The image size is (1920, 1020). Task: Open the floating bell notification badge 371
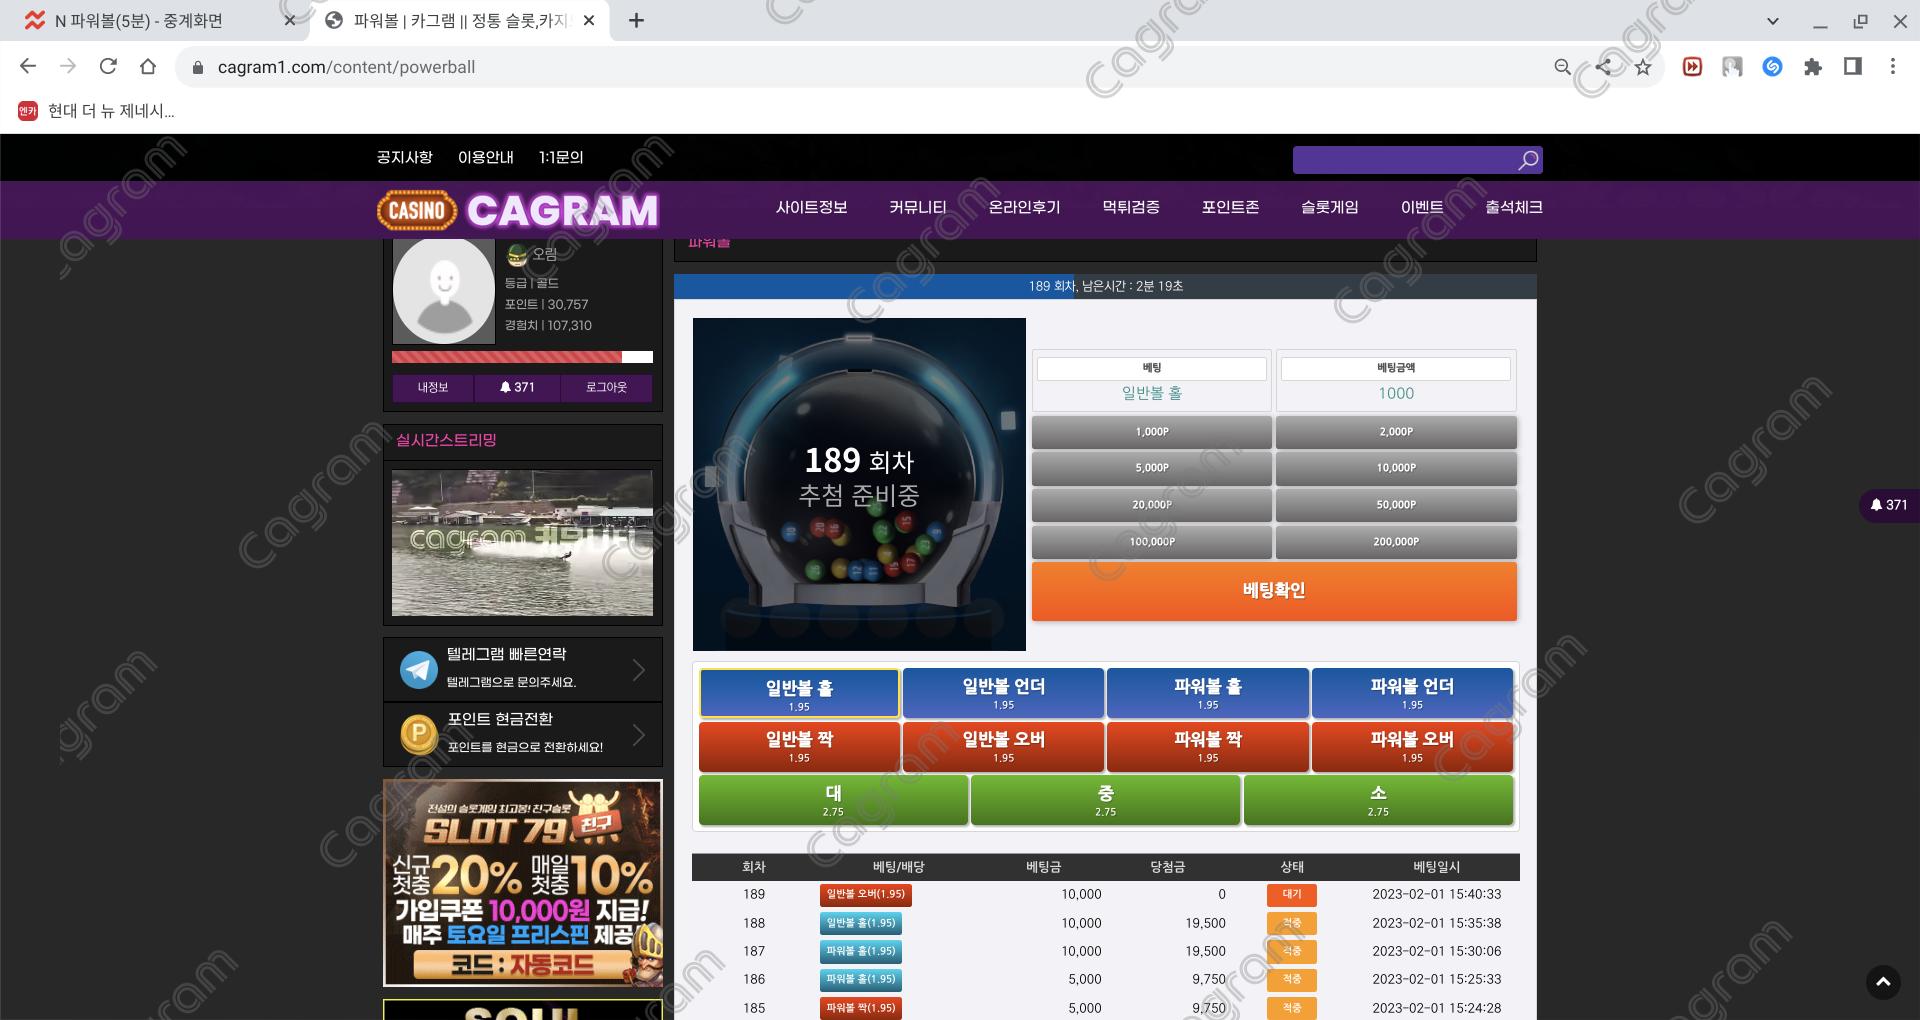click(x=1889, y=505)
